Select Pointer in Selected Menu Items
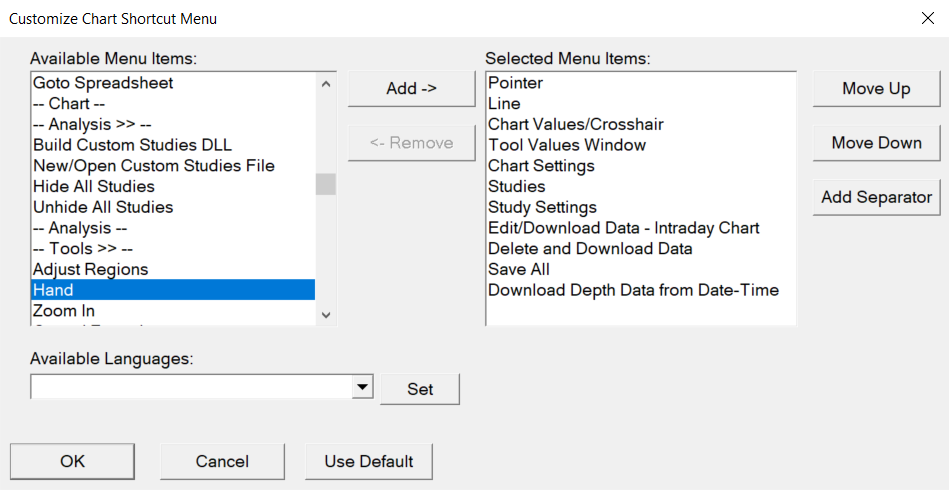 point(515,83)
